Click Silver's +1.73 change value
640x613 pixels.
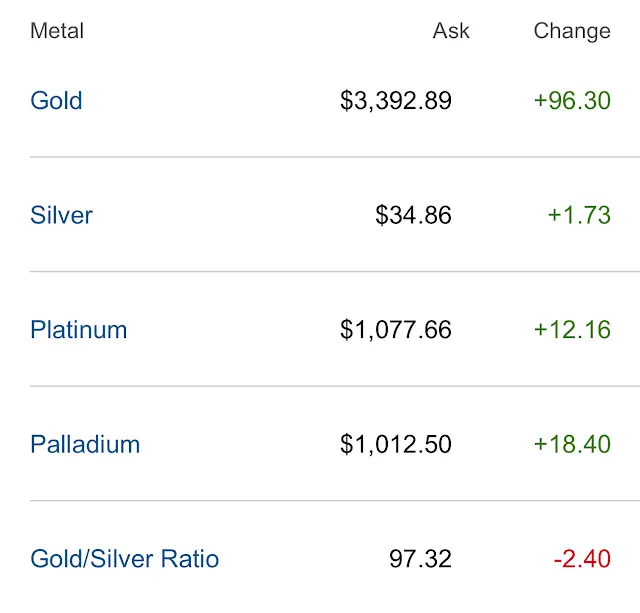(x=579, y=215)
